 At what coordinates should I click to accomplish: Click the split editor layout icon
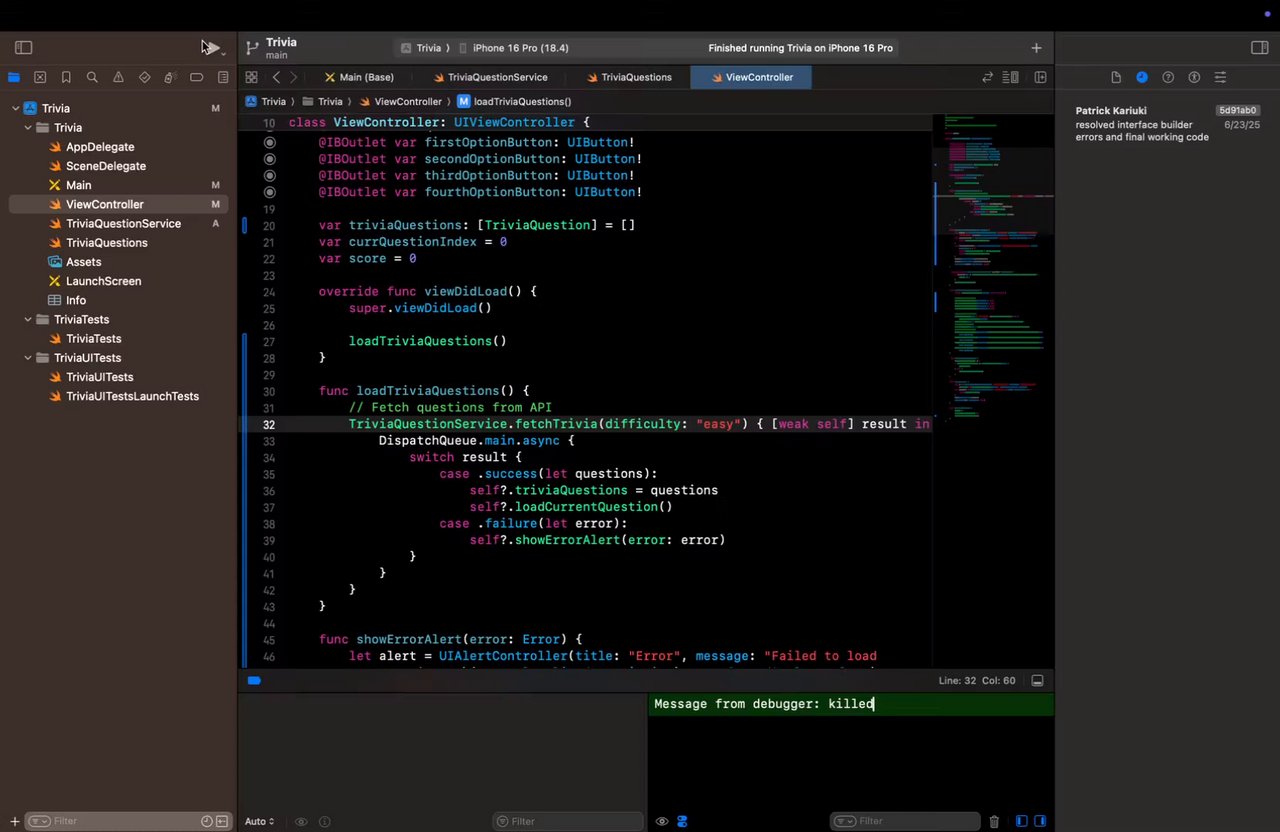[x=1040, y=77]
